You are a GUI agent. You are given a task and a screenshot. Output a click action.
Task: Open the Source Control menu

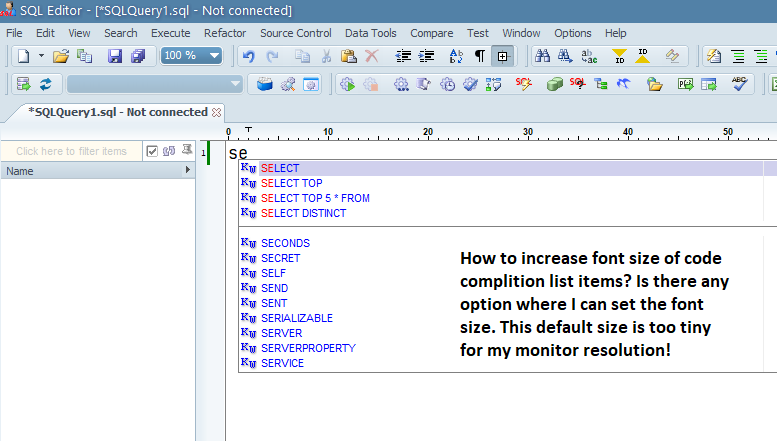tap(296, 33)
